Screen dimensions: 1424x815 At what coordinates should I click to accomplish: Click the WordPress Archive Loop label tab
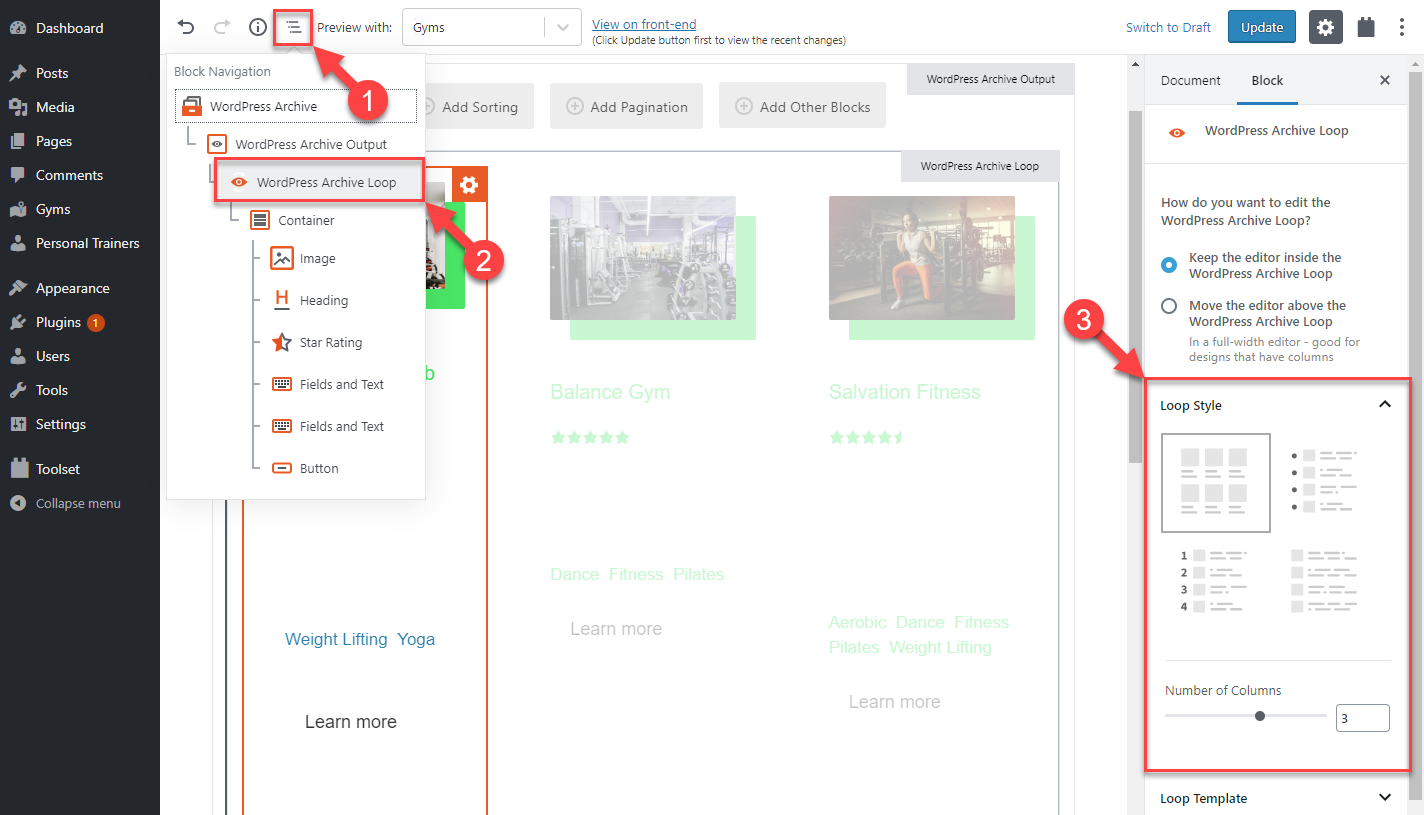[980, 166]
